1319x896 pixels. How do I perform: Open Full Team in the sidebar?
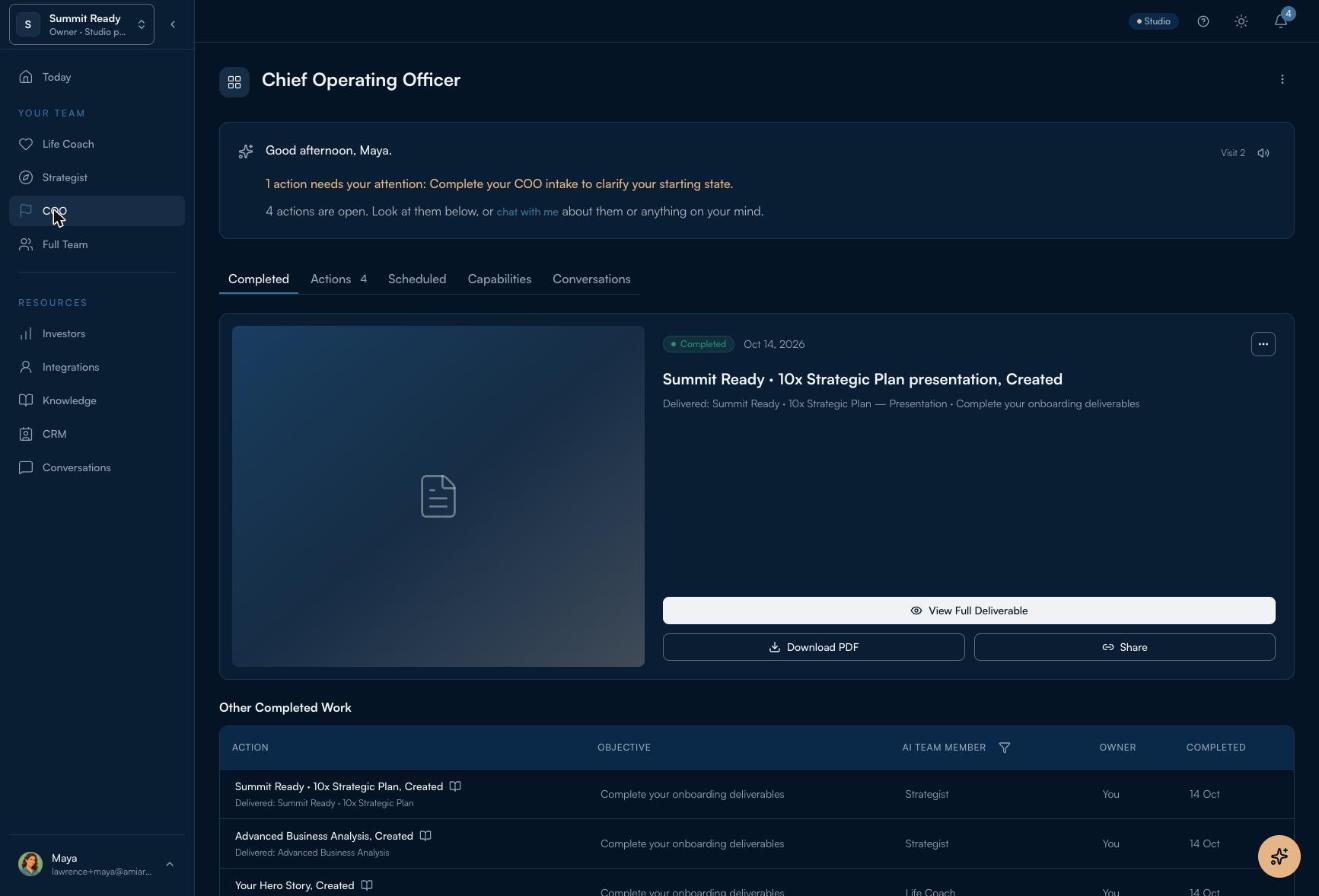(97, 244)
